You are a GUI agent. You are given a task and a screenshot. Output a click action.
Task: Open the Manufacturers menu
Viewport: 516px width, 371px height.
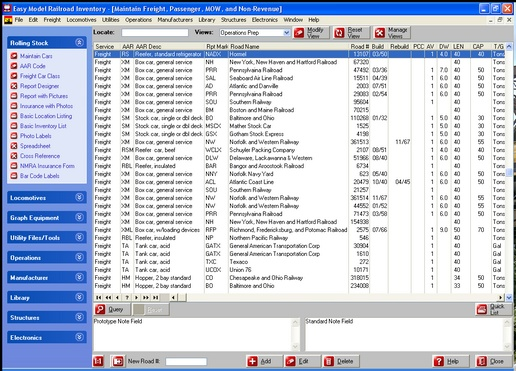[x=175, y=20]
